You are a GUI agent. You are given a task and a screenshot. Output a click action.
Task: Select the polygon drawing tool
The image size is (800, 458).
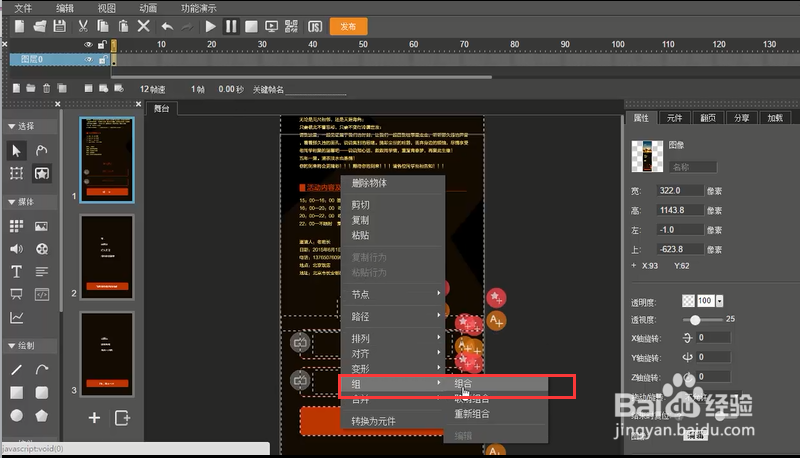coord(41,415)
